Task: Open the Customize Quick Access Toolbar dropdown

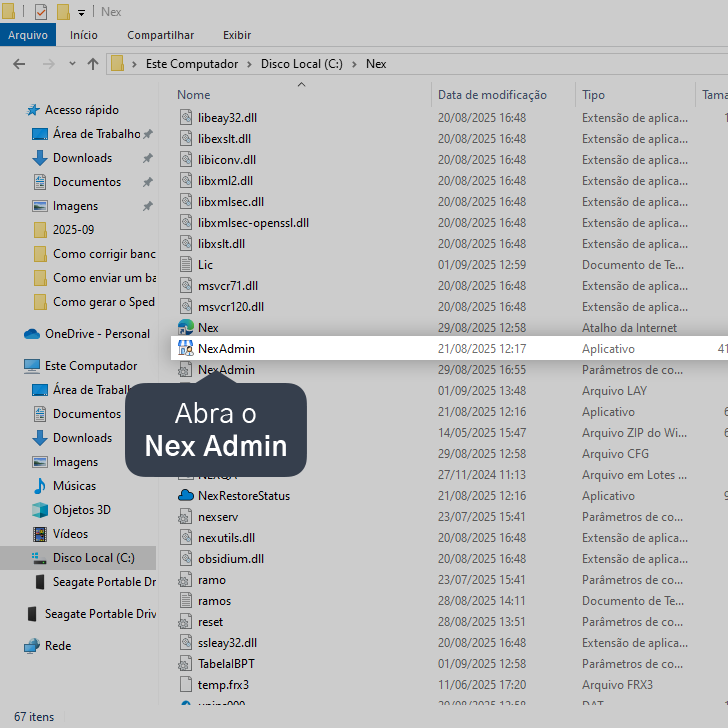Action: click(81, 13)
